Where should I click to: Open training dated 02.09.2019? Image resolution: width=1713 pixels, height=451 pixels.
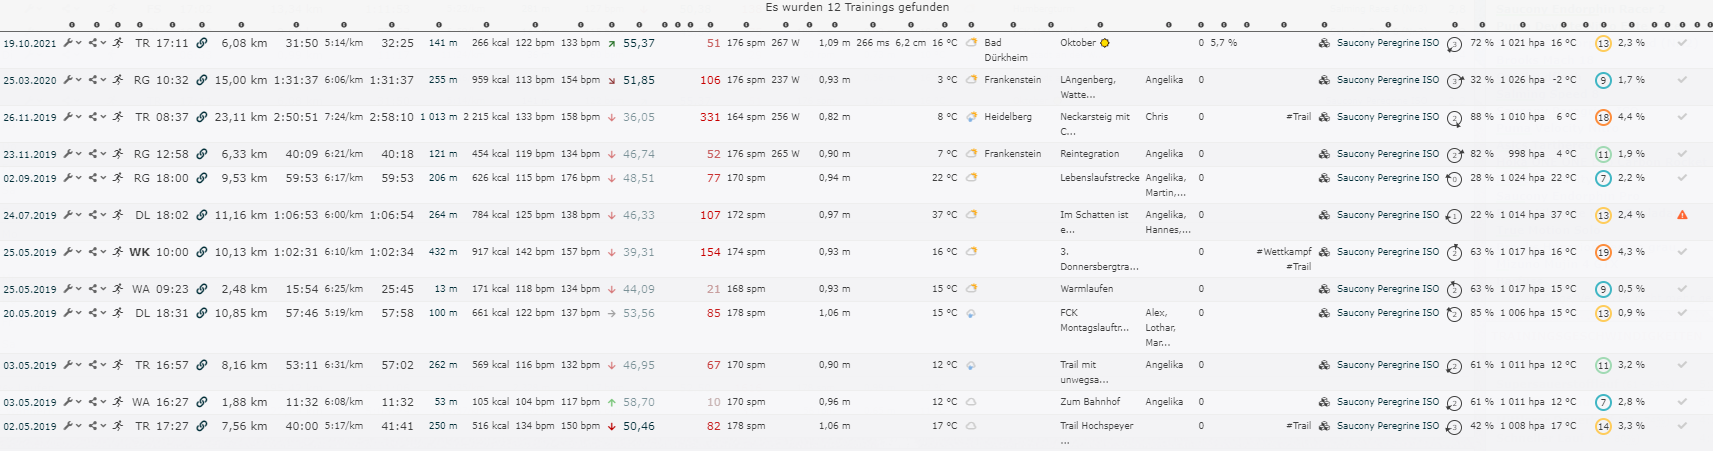point(29,179)
